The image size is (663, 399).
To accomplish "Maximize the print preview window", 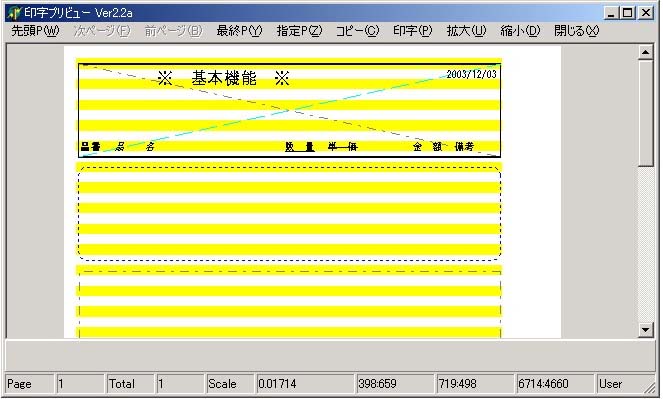I will [627, 13].
